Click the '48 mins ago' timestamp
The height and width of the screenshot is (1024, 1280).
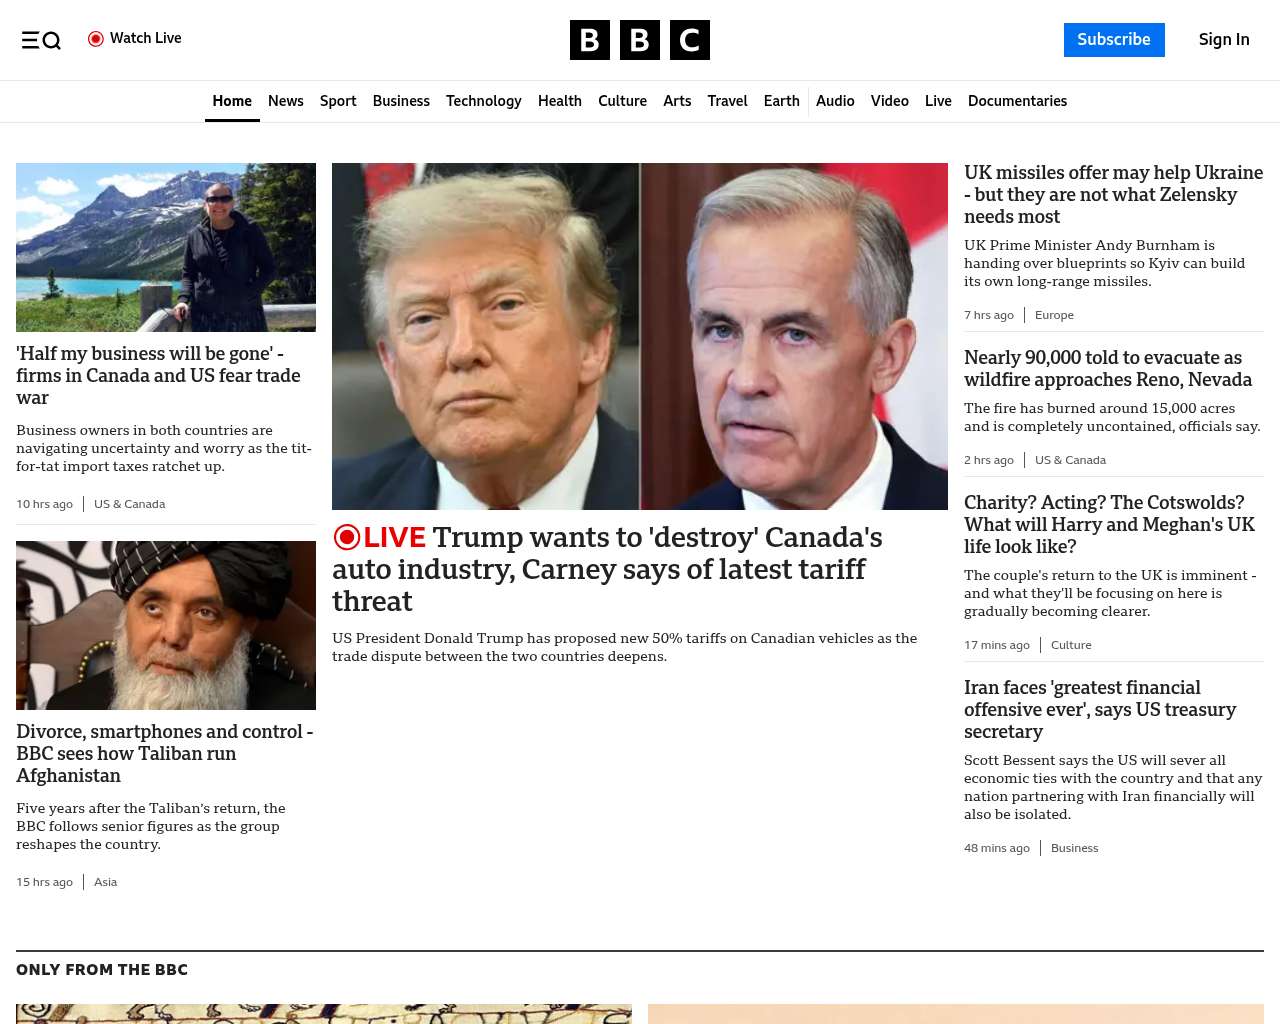pos(997,848)
